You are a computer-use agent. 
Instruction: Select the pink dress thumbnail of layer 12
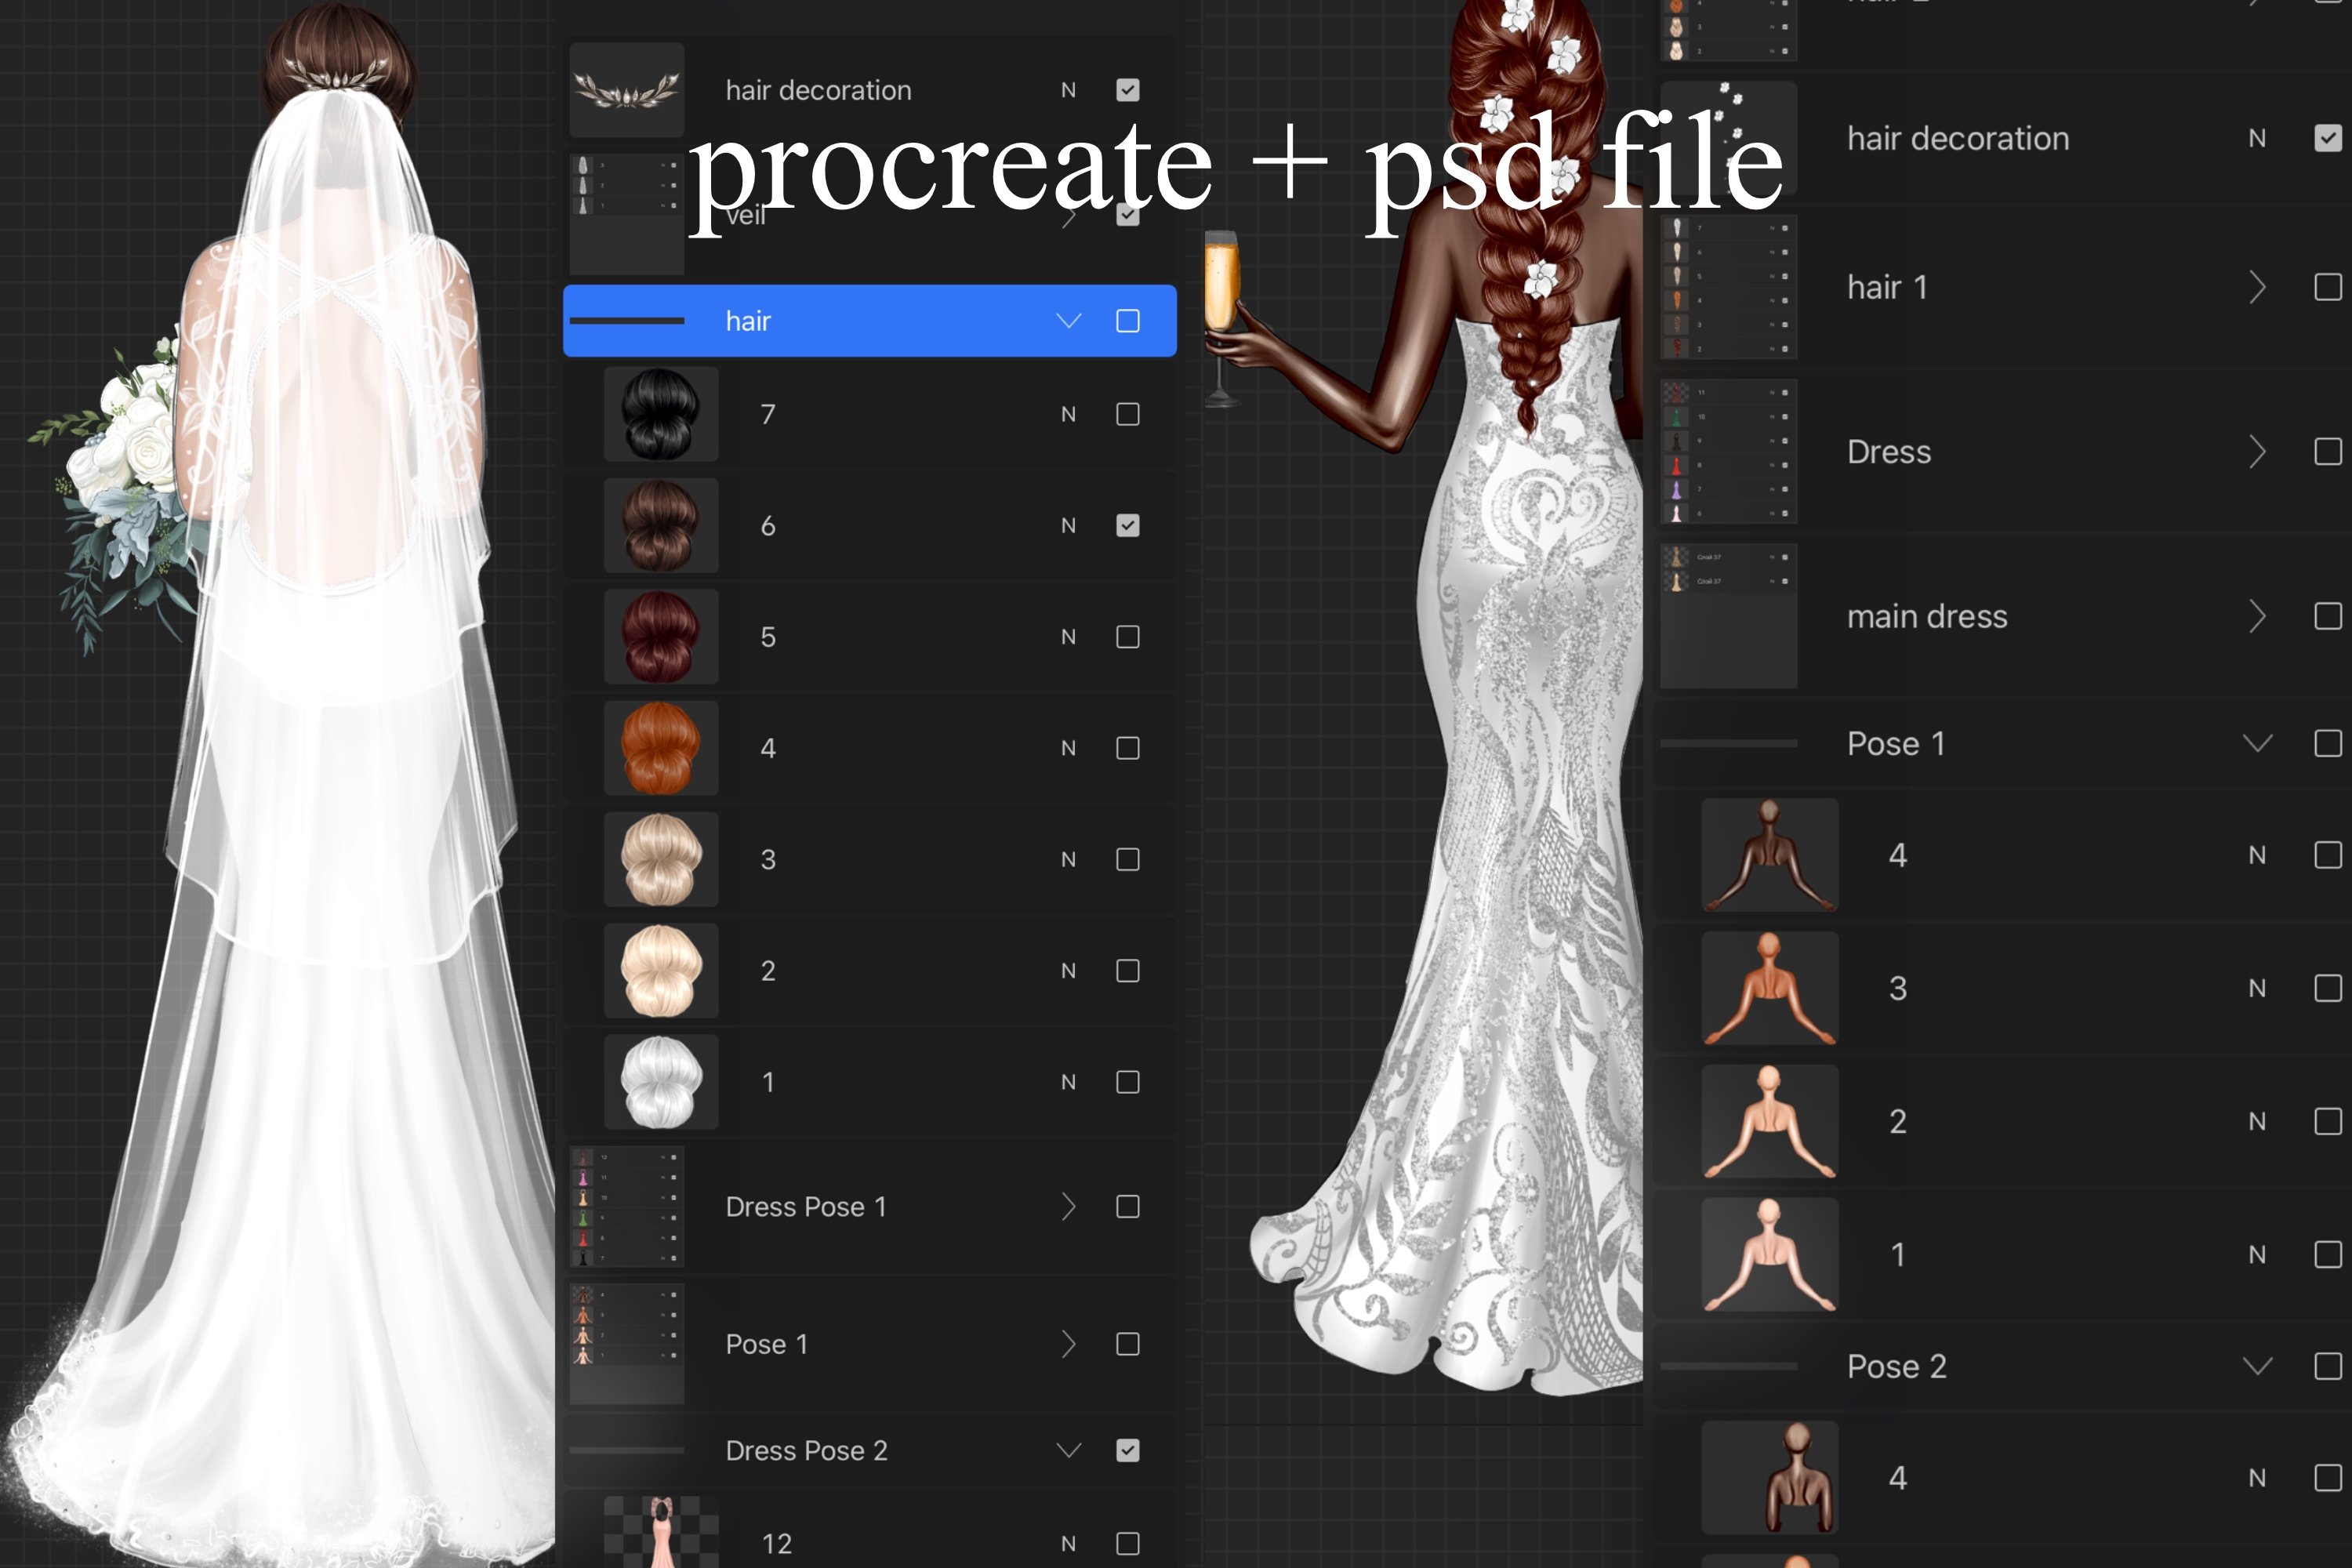[660, 1532]
